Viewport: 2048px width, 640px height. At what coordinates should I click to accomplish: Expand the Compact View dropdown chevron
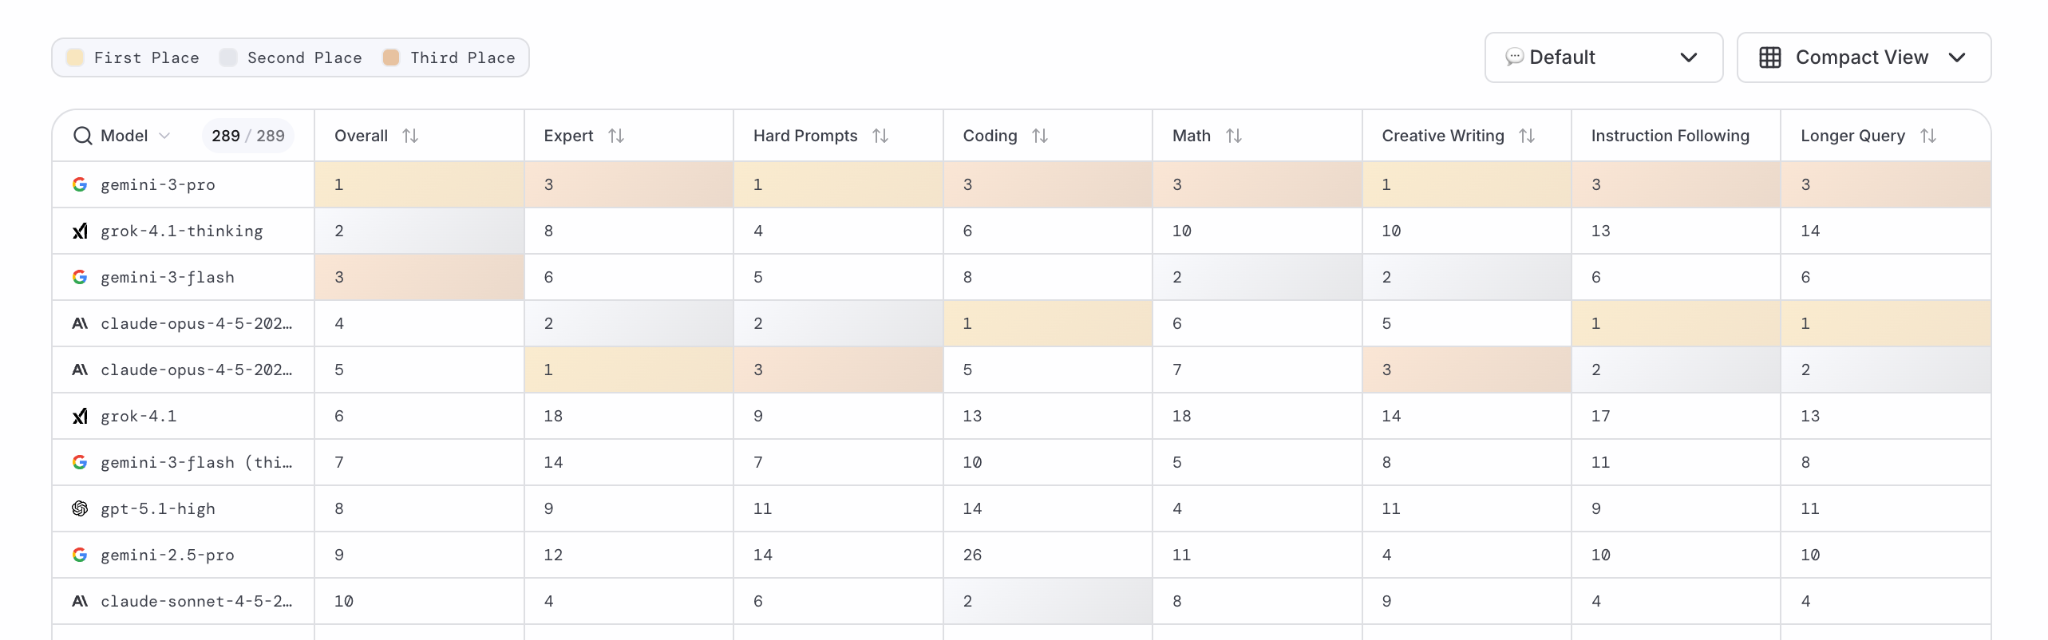tap(1957, 58)
